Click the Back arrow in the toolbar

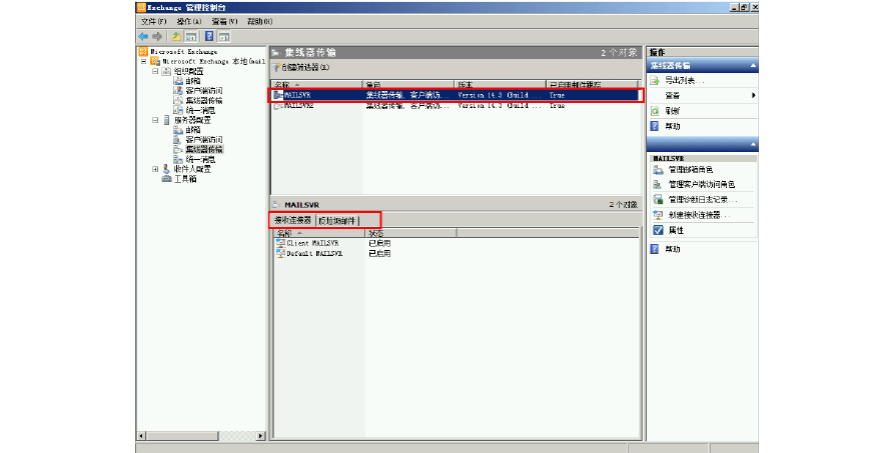click(143, 36)
